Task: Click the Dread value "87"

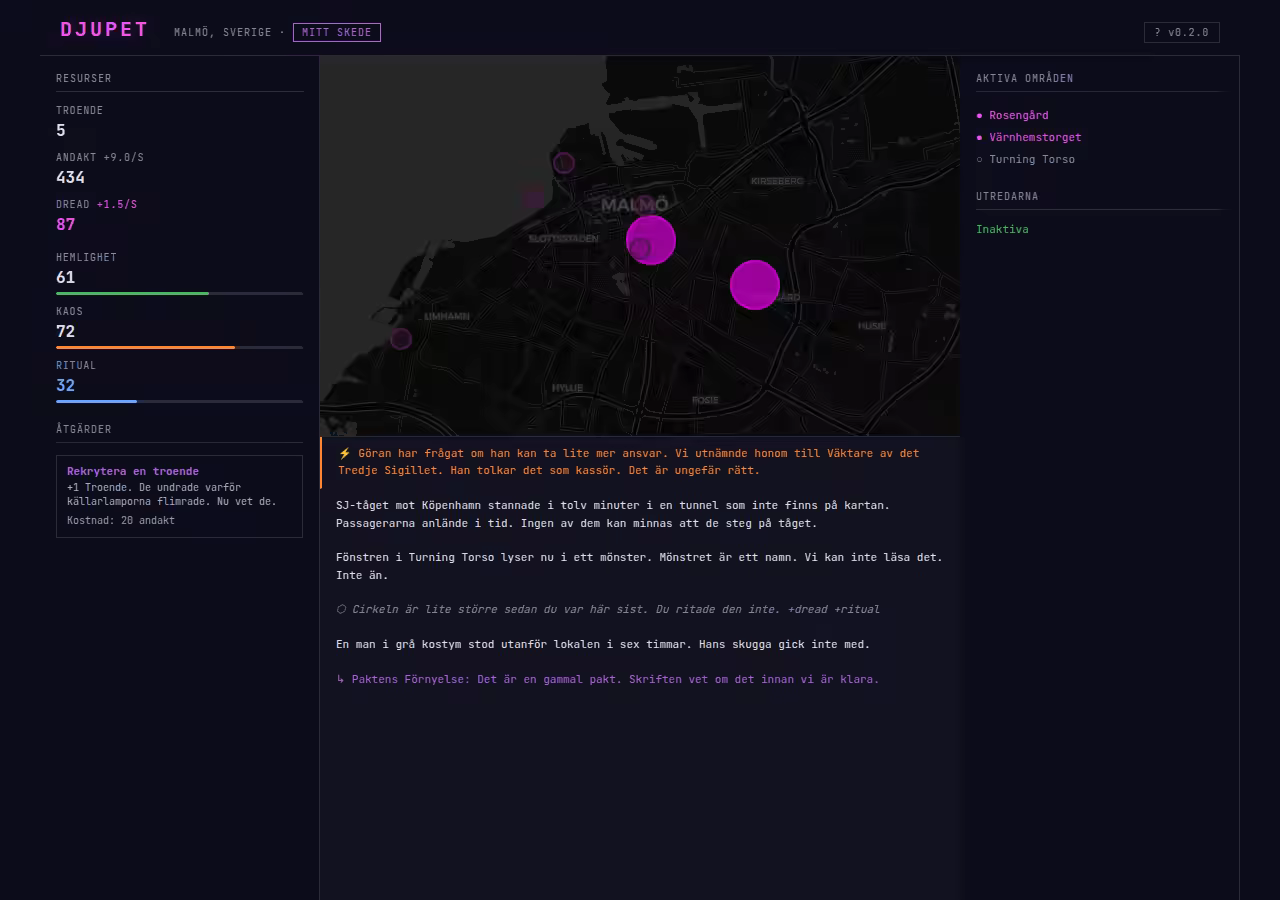Action: point(66,224)
